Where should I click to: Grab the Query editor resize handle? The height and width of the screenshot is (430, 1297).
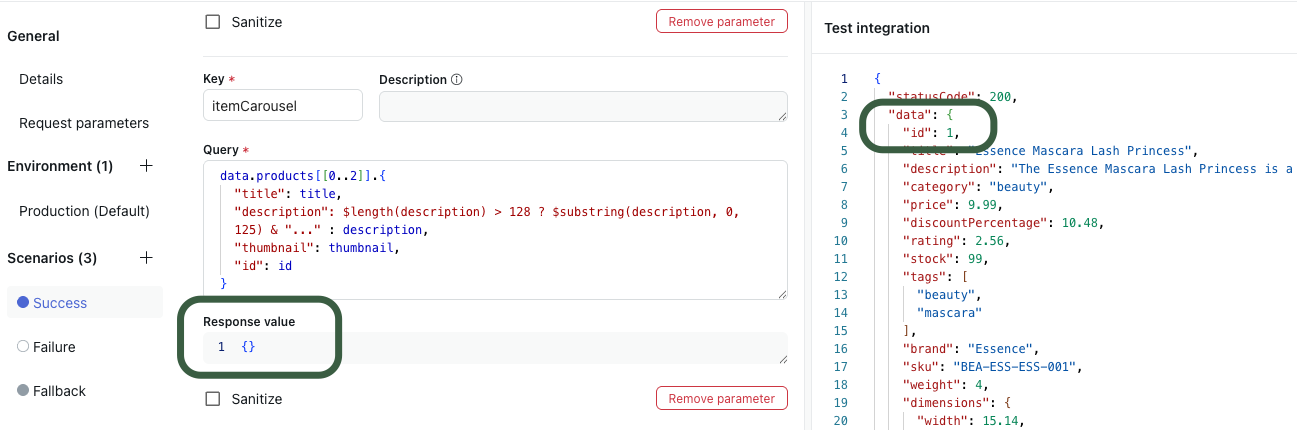pos(781,293)
